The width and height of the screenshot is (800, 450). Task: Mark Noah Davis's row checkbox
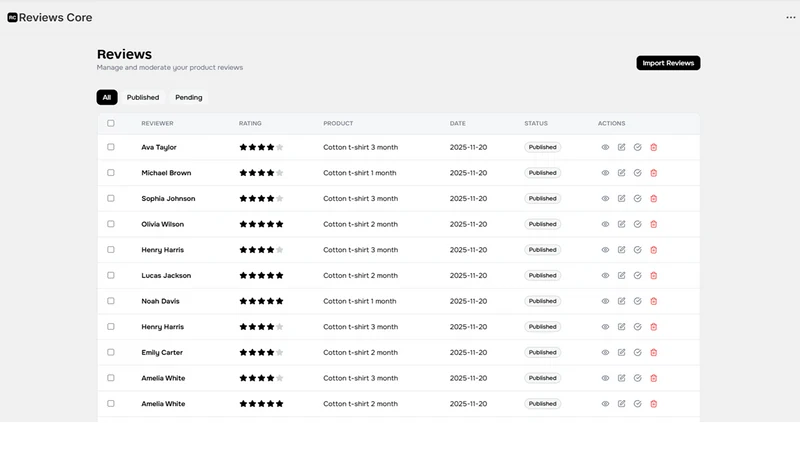(111, 301)
